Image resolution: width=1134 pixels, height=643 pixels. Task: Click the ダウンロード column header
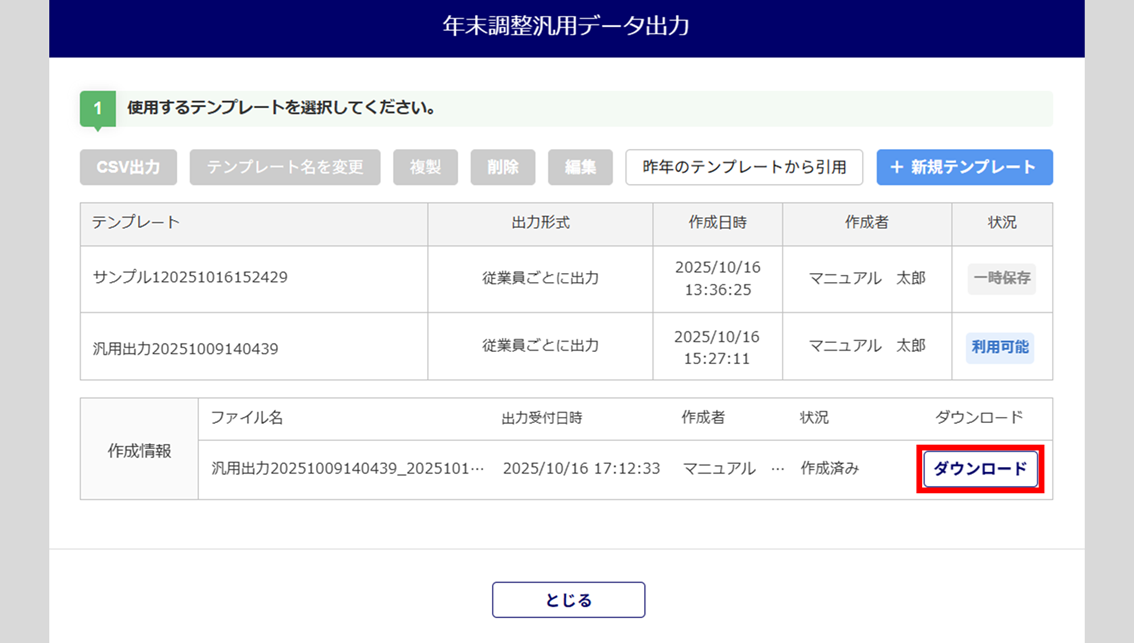[979, 417]
